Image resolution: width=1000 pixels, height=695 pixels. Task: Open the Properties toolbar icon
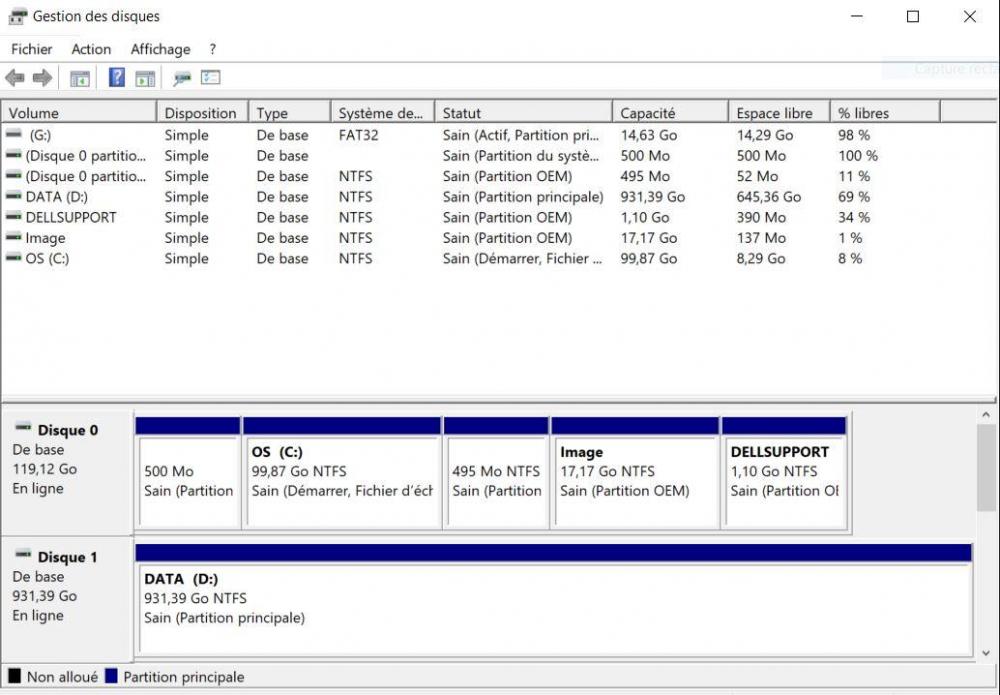point(209,78)
